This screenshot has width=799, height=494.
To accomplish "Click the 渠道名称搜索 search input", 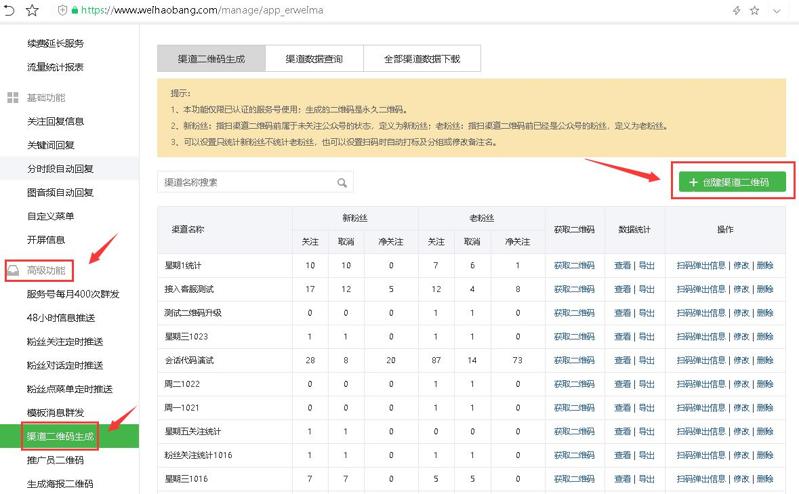I will click(255, 183).
